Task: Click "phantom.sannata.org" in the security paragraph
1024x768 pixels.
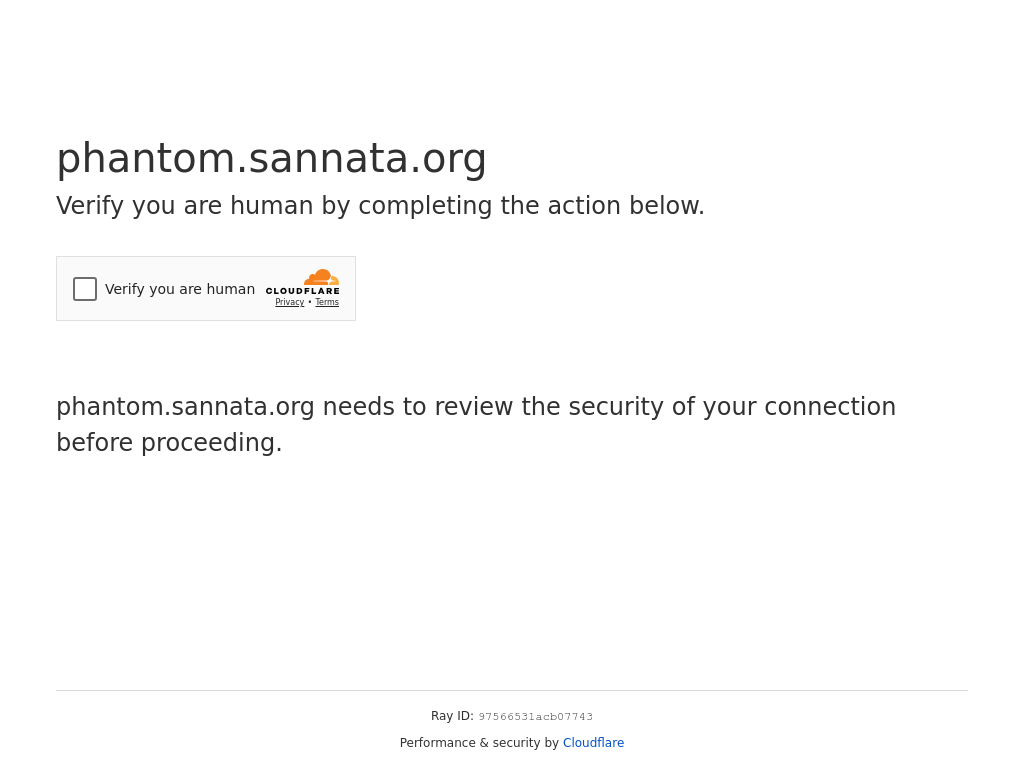Action: 185,407
